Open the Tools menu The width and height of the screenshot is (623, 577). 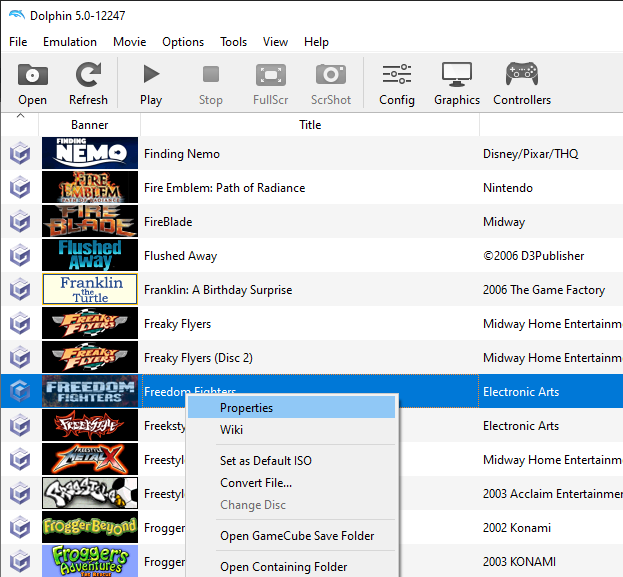pyautogui.click(x=234, y=42)
